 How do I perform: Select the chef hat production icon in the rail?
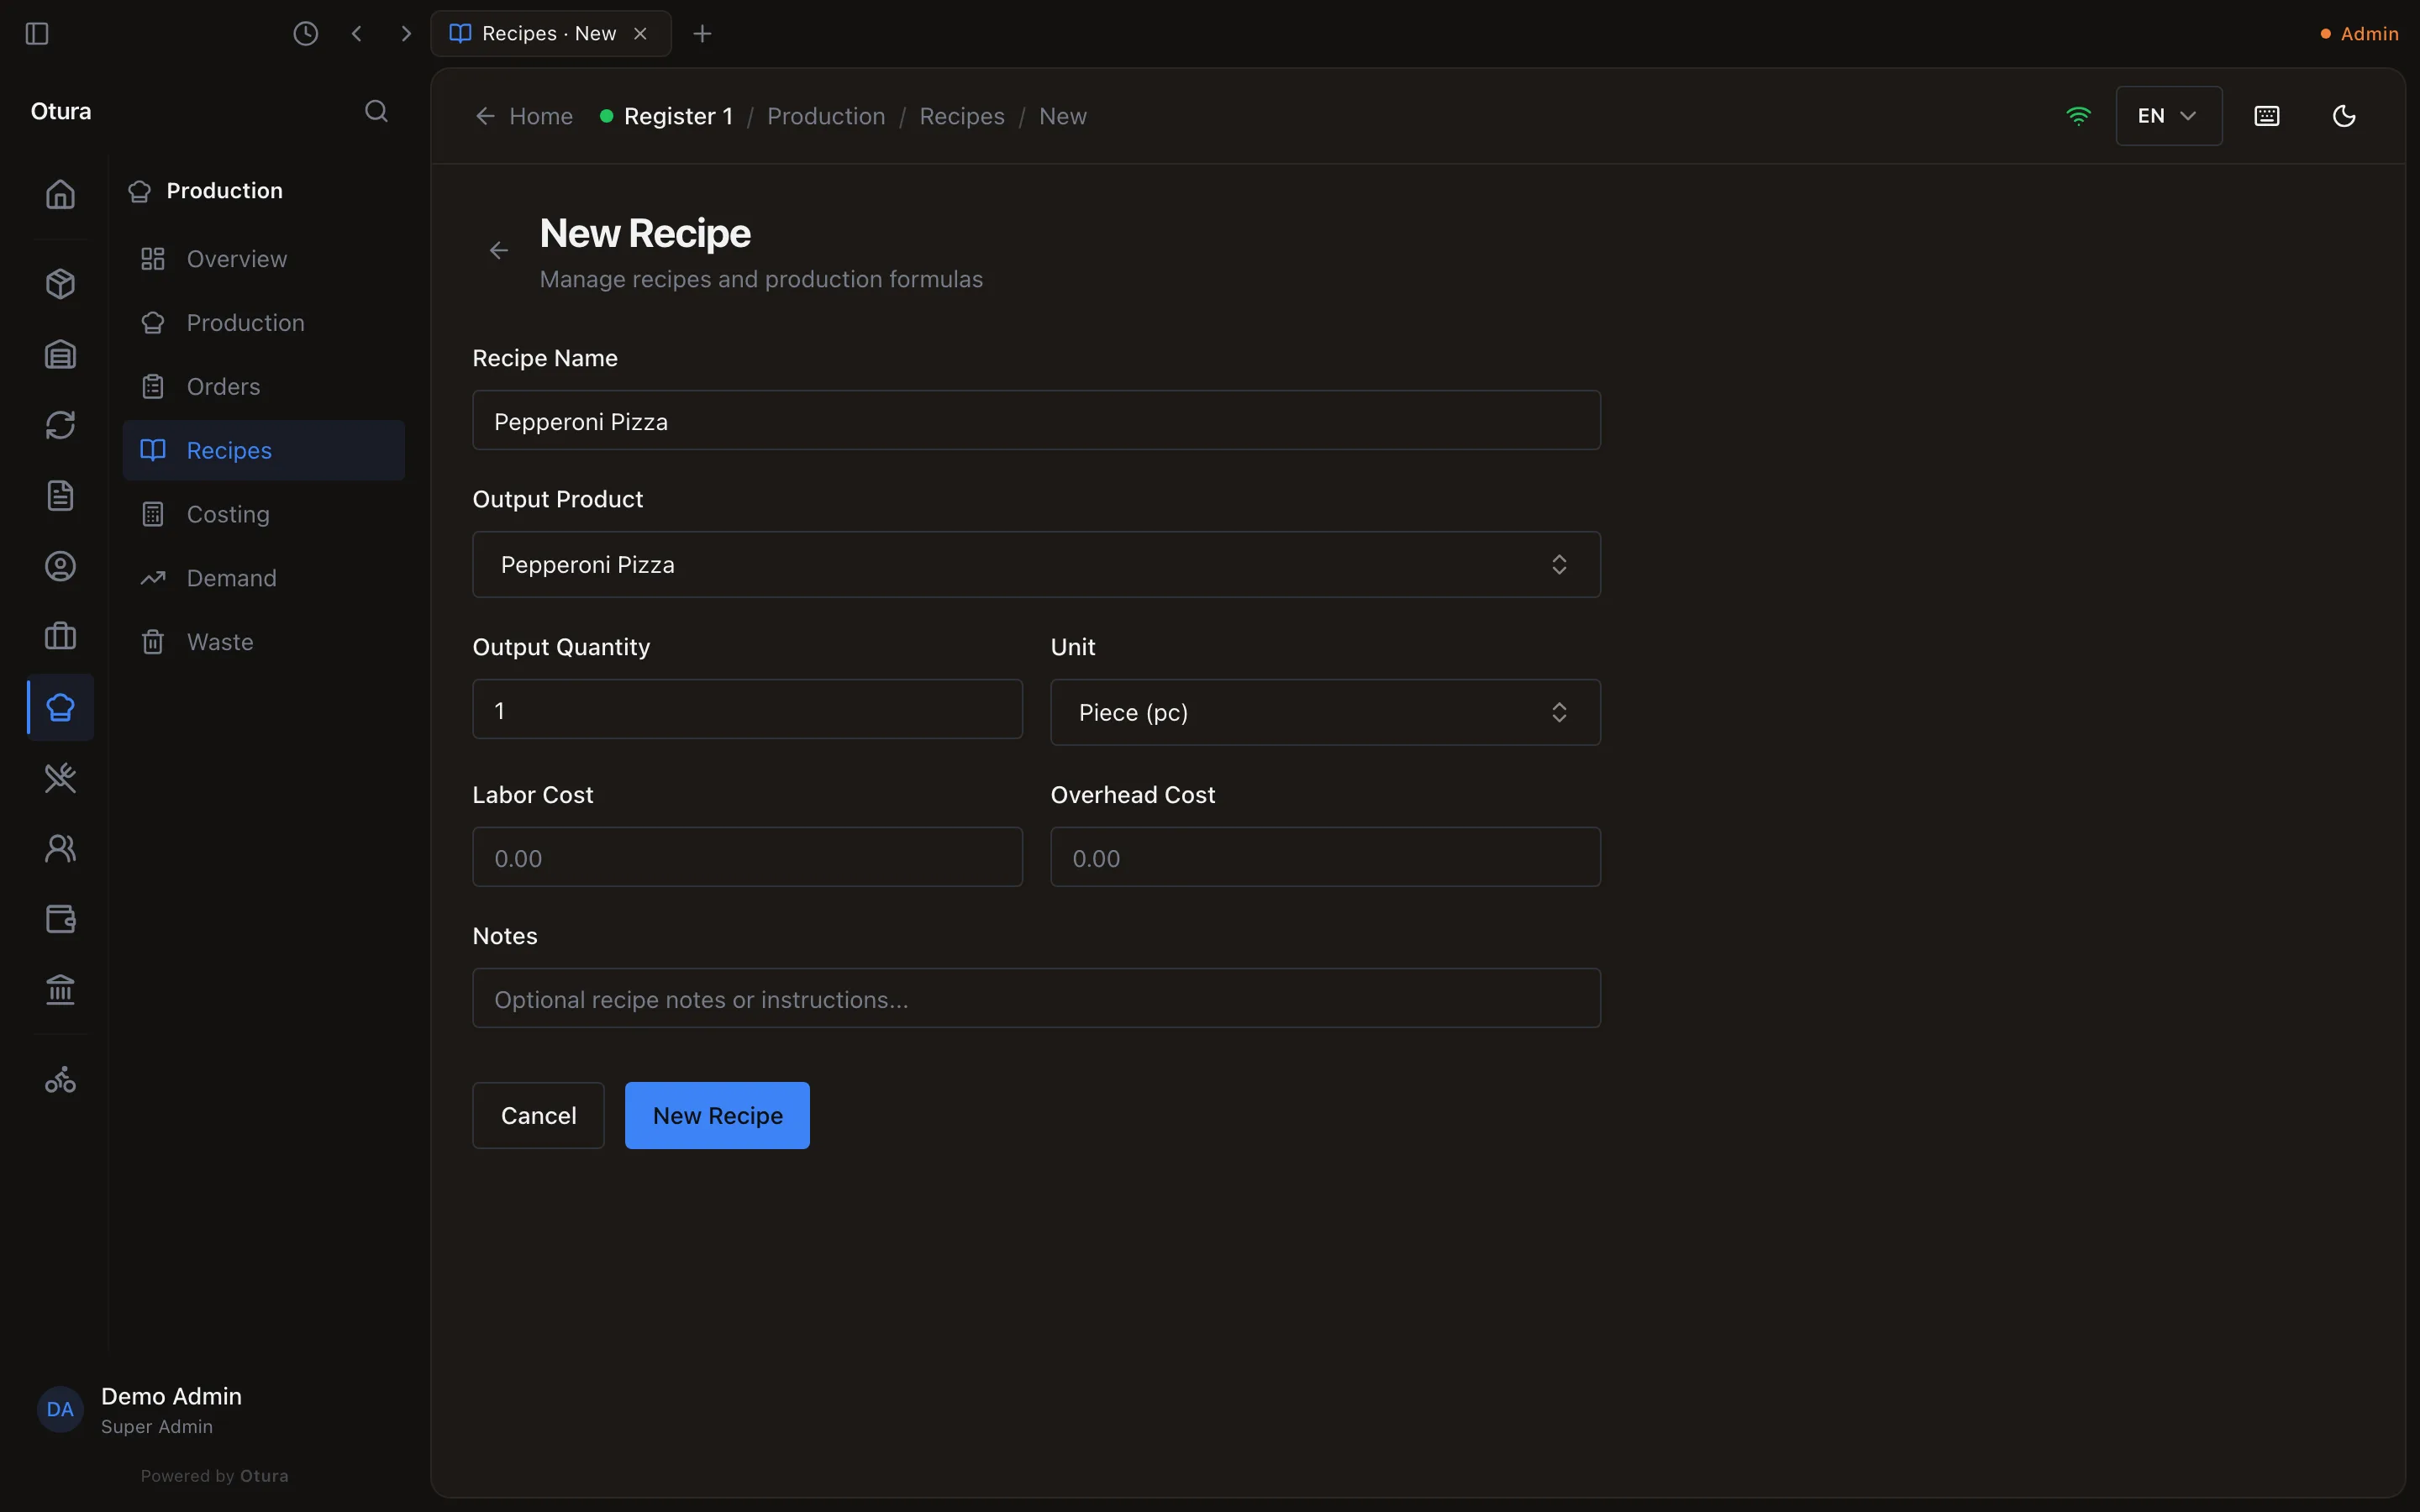pyautogui.click(x=60, y=707)
